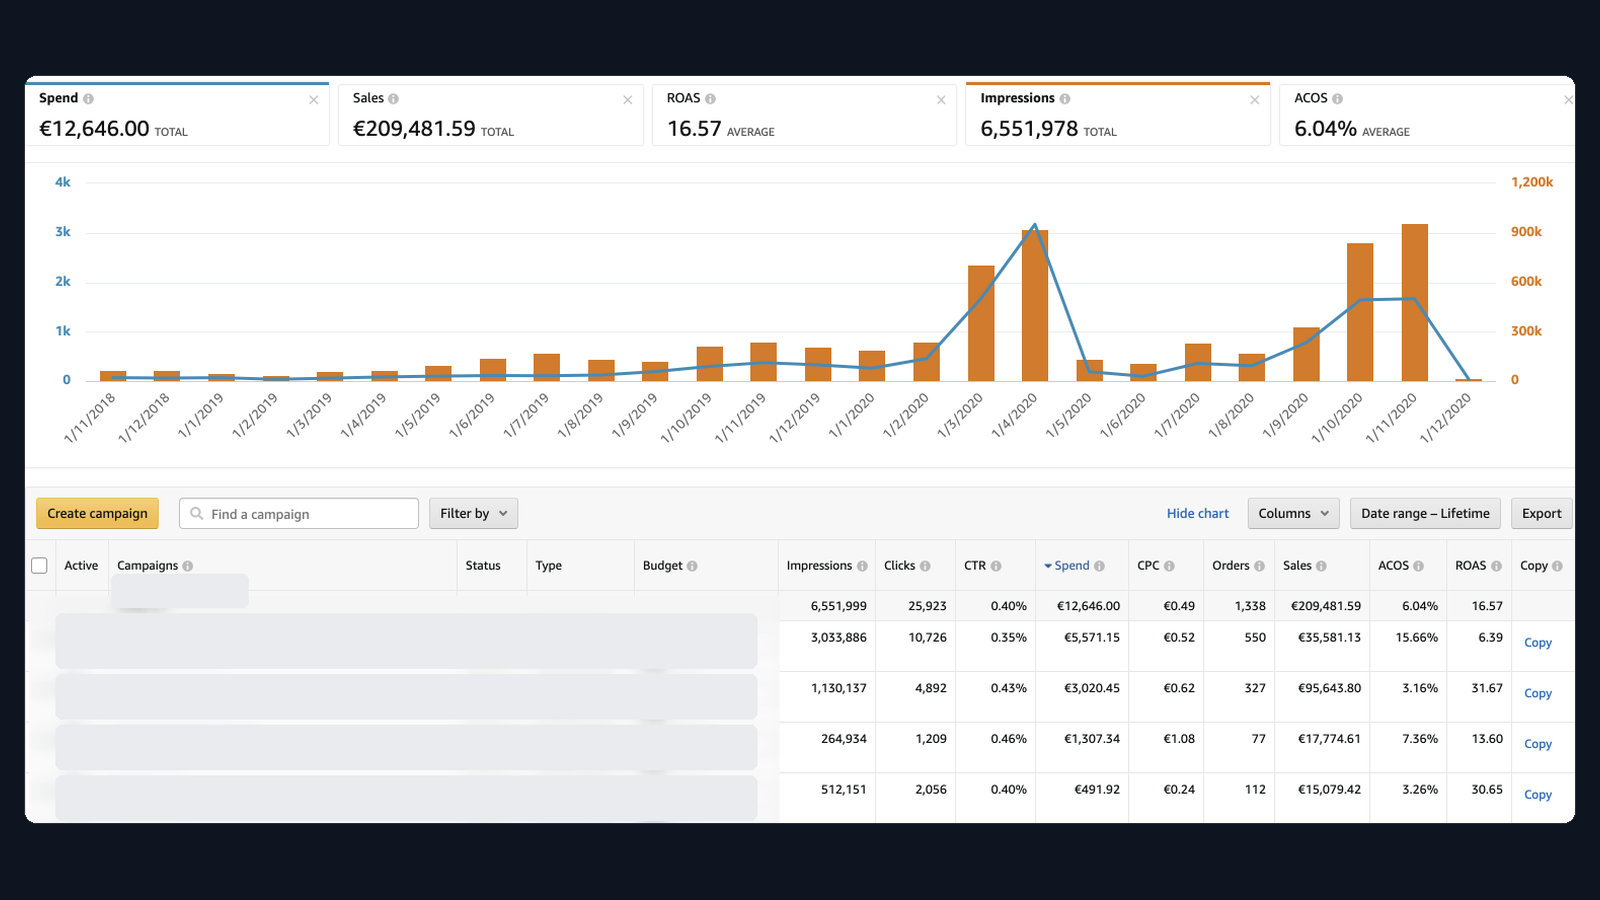Screen dimensions: 1600x900
Task: Click info icon in ROAS column header
Action: point(1496,566)
